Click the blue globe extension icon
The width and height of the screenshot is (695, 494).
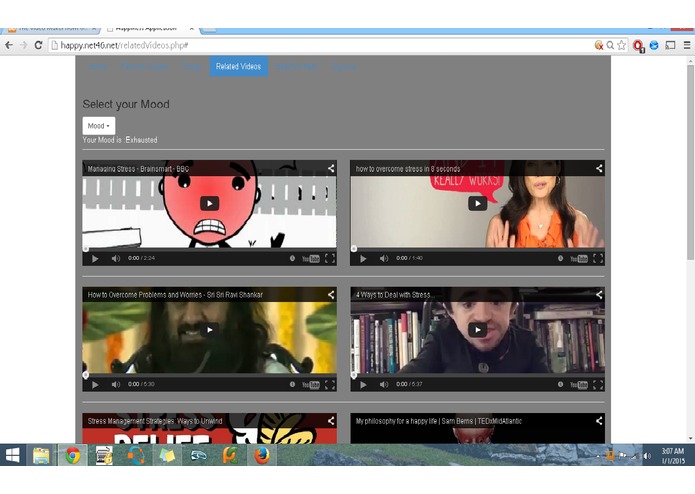654,45
